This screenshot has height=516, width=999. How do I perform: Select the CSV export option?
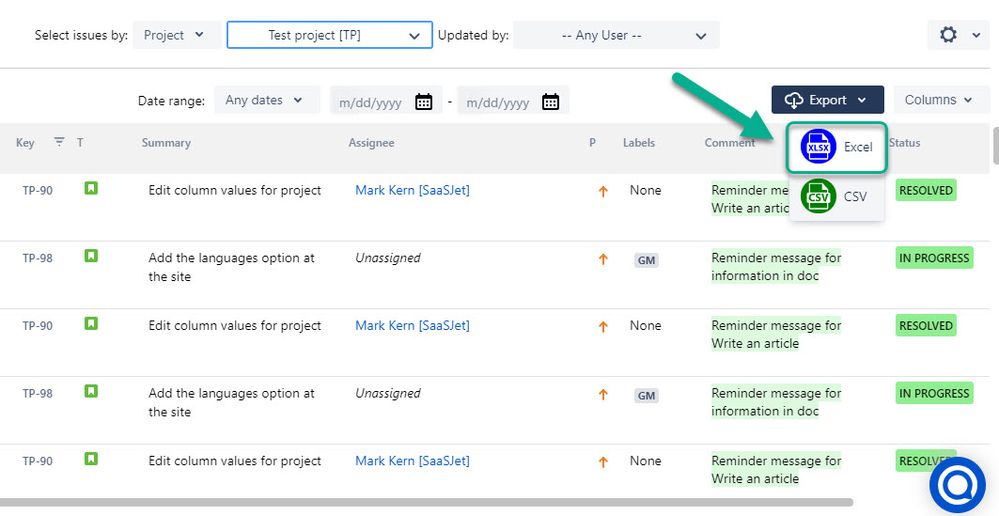pyautogui.click(x=855, y=197)
